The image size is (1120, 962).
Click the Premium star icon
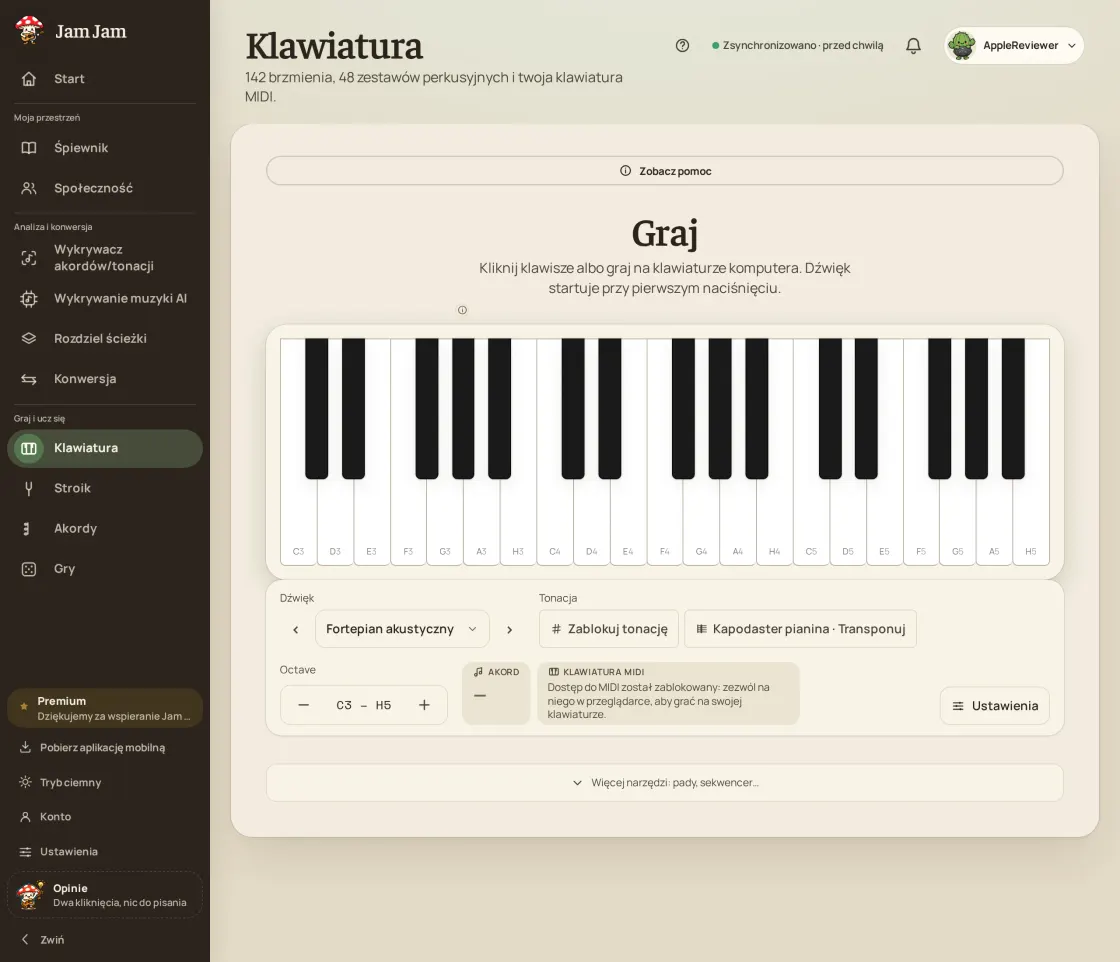click(24, 706)
